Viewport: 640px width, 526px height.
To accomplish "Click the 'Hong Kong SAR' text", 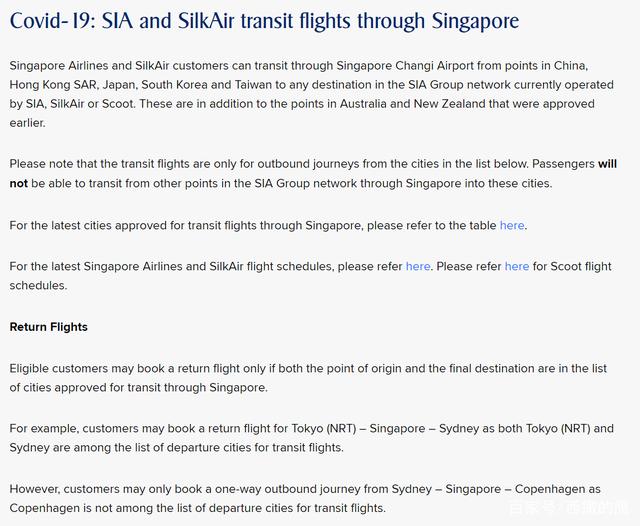I will (x=53, y=84).
